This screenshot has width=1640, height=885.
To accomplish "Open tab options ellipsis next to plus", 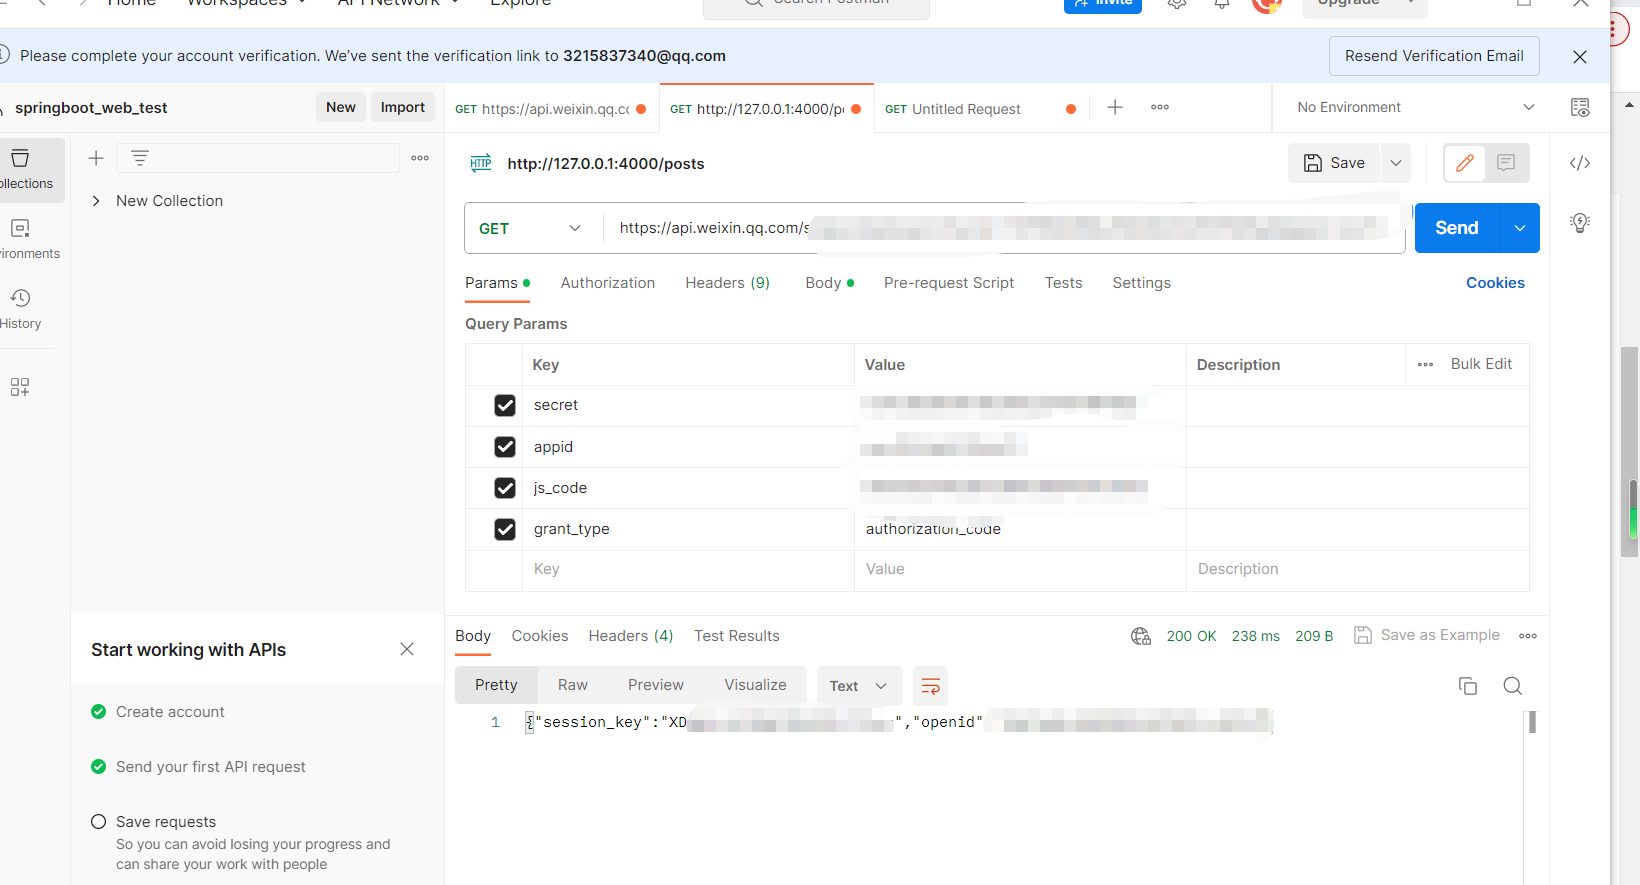I will pos(1160,107).
